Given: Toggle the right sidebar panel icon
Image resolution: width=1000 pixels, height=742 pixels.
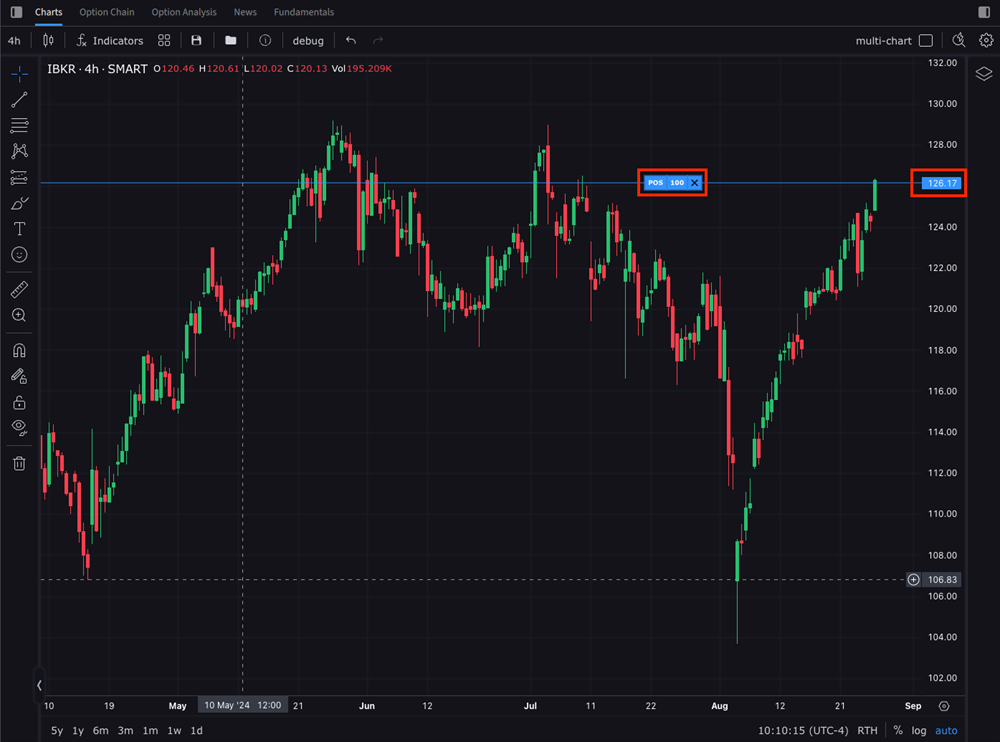Looking at the screenshot, I should [x=984, y=11].
